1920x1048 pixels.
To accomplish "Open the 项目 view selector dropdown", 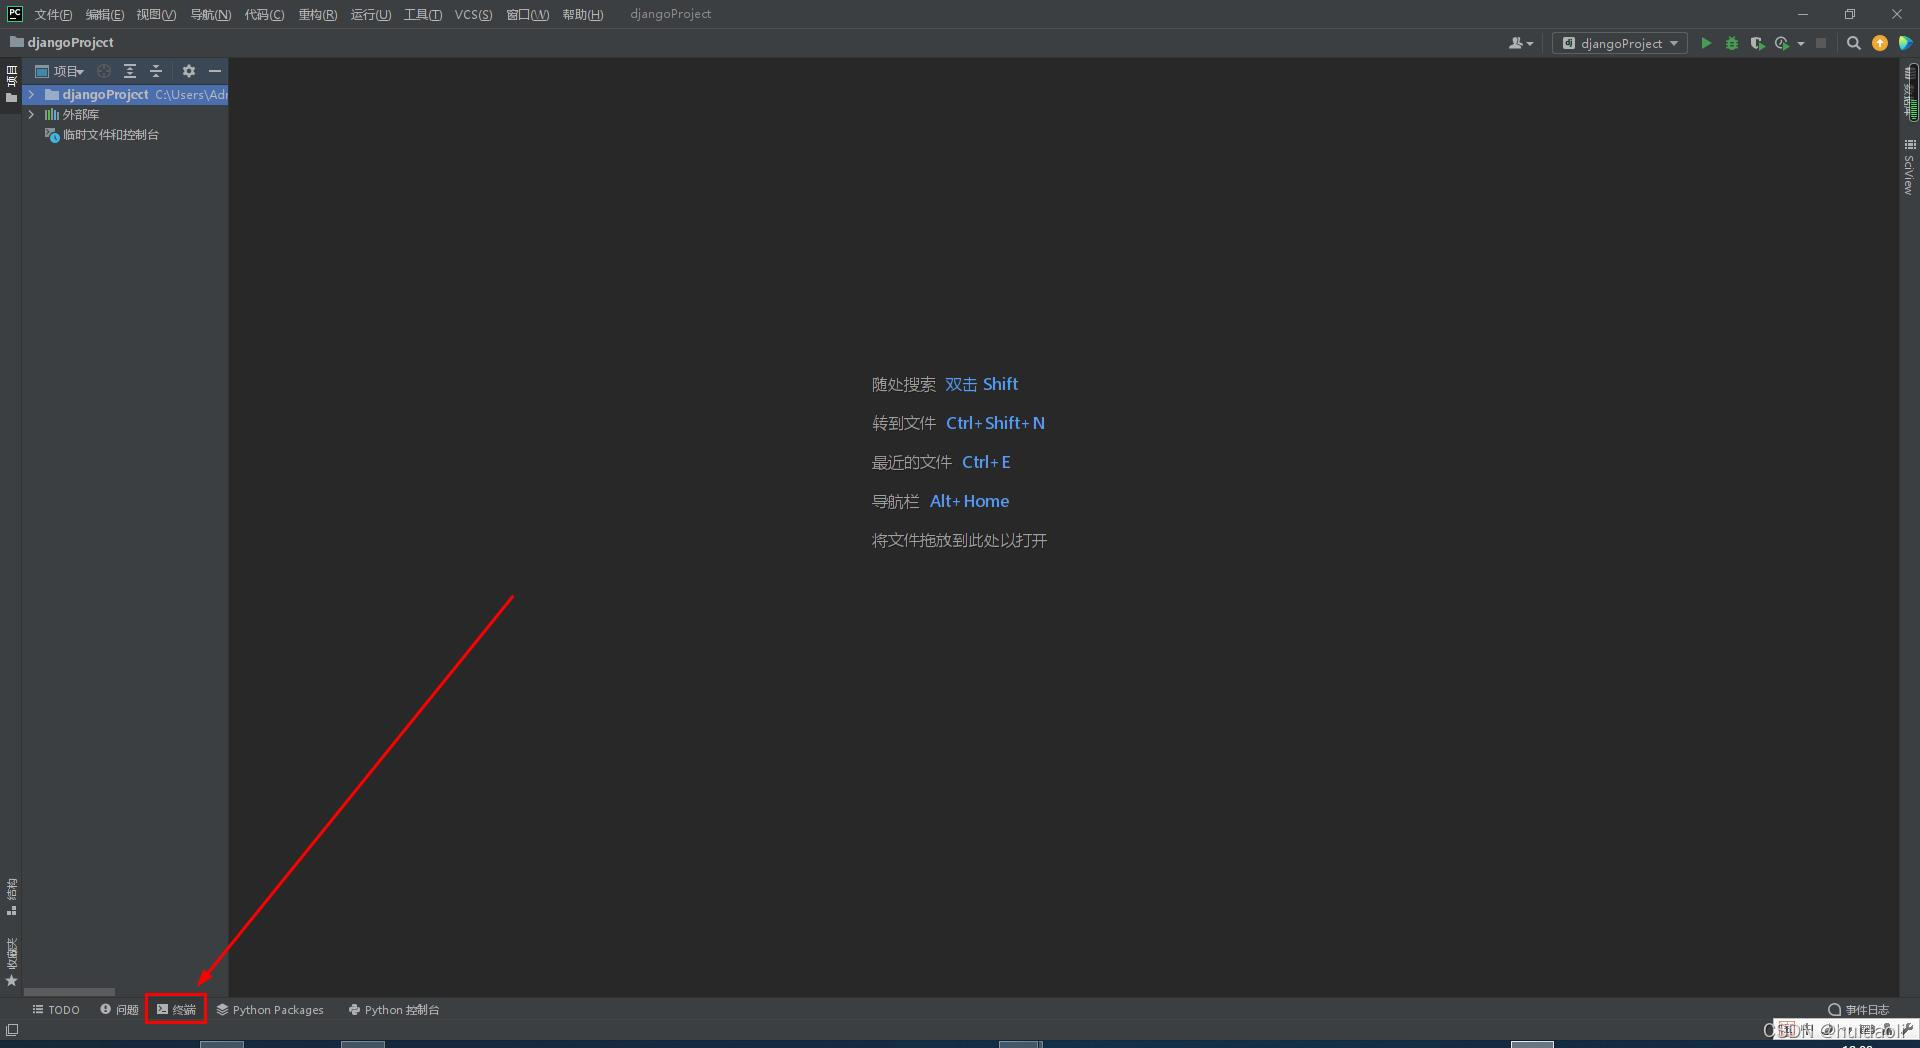I will (60, 71).
